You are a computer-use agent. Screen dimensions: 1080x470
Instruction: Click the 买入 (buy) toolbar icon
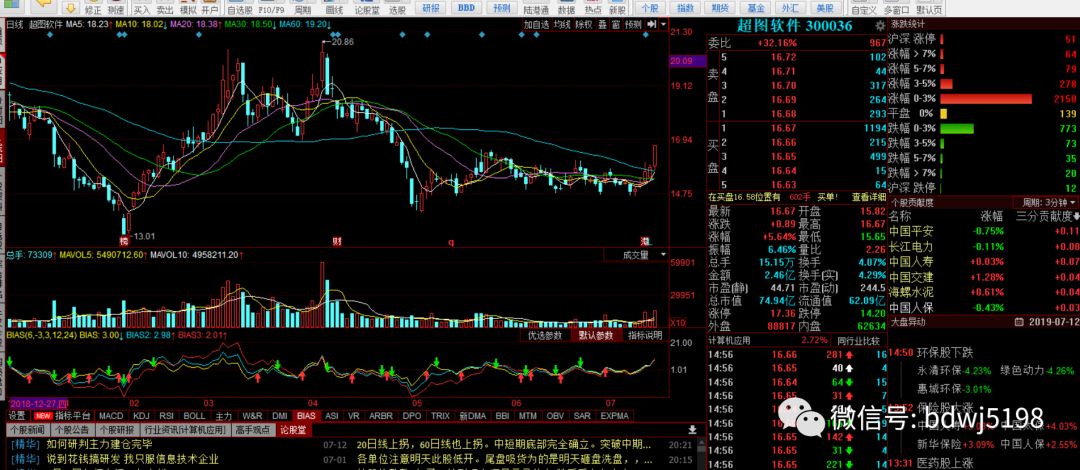(141, 8)
